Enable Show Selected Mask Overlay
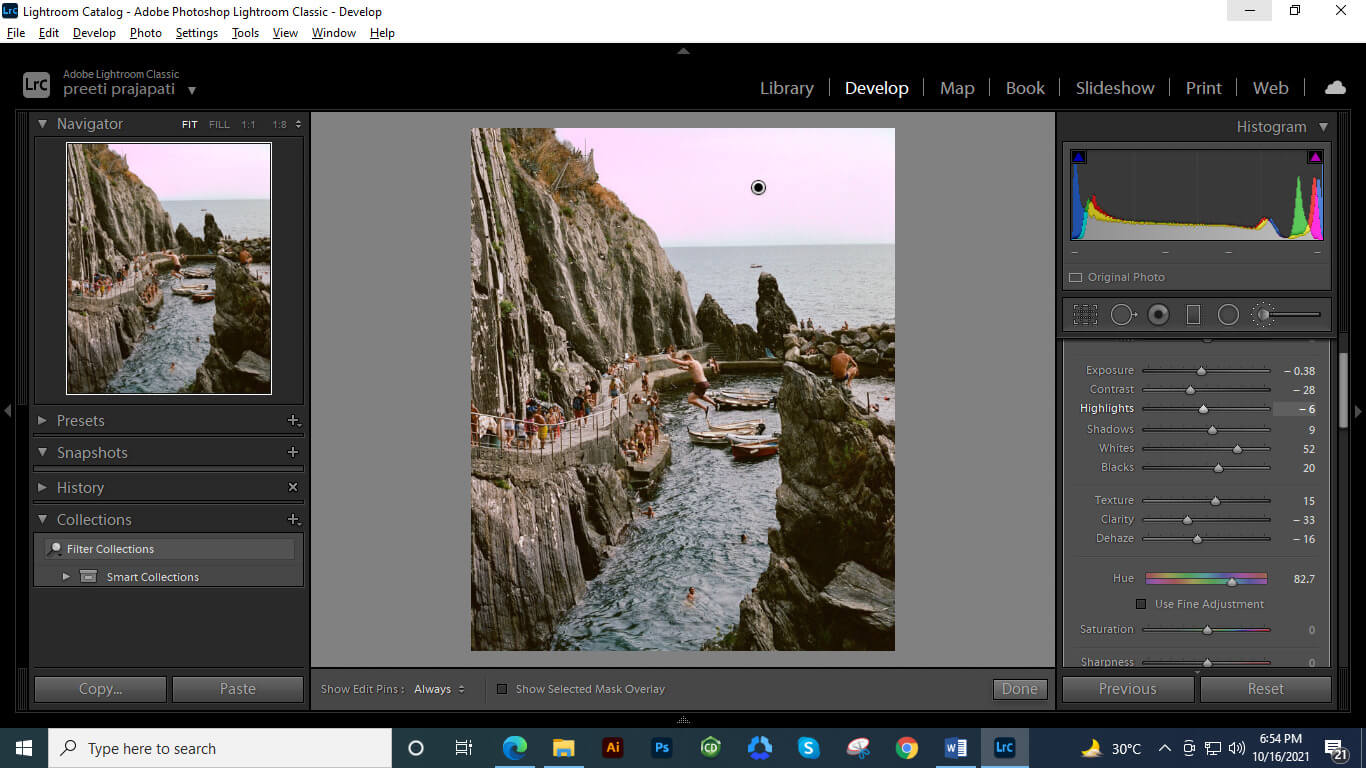Image resolution: width=1366 pixels, height=768 pixels. (x=502, y=689)
